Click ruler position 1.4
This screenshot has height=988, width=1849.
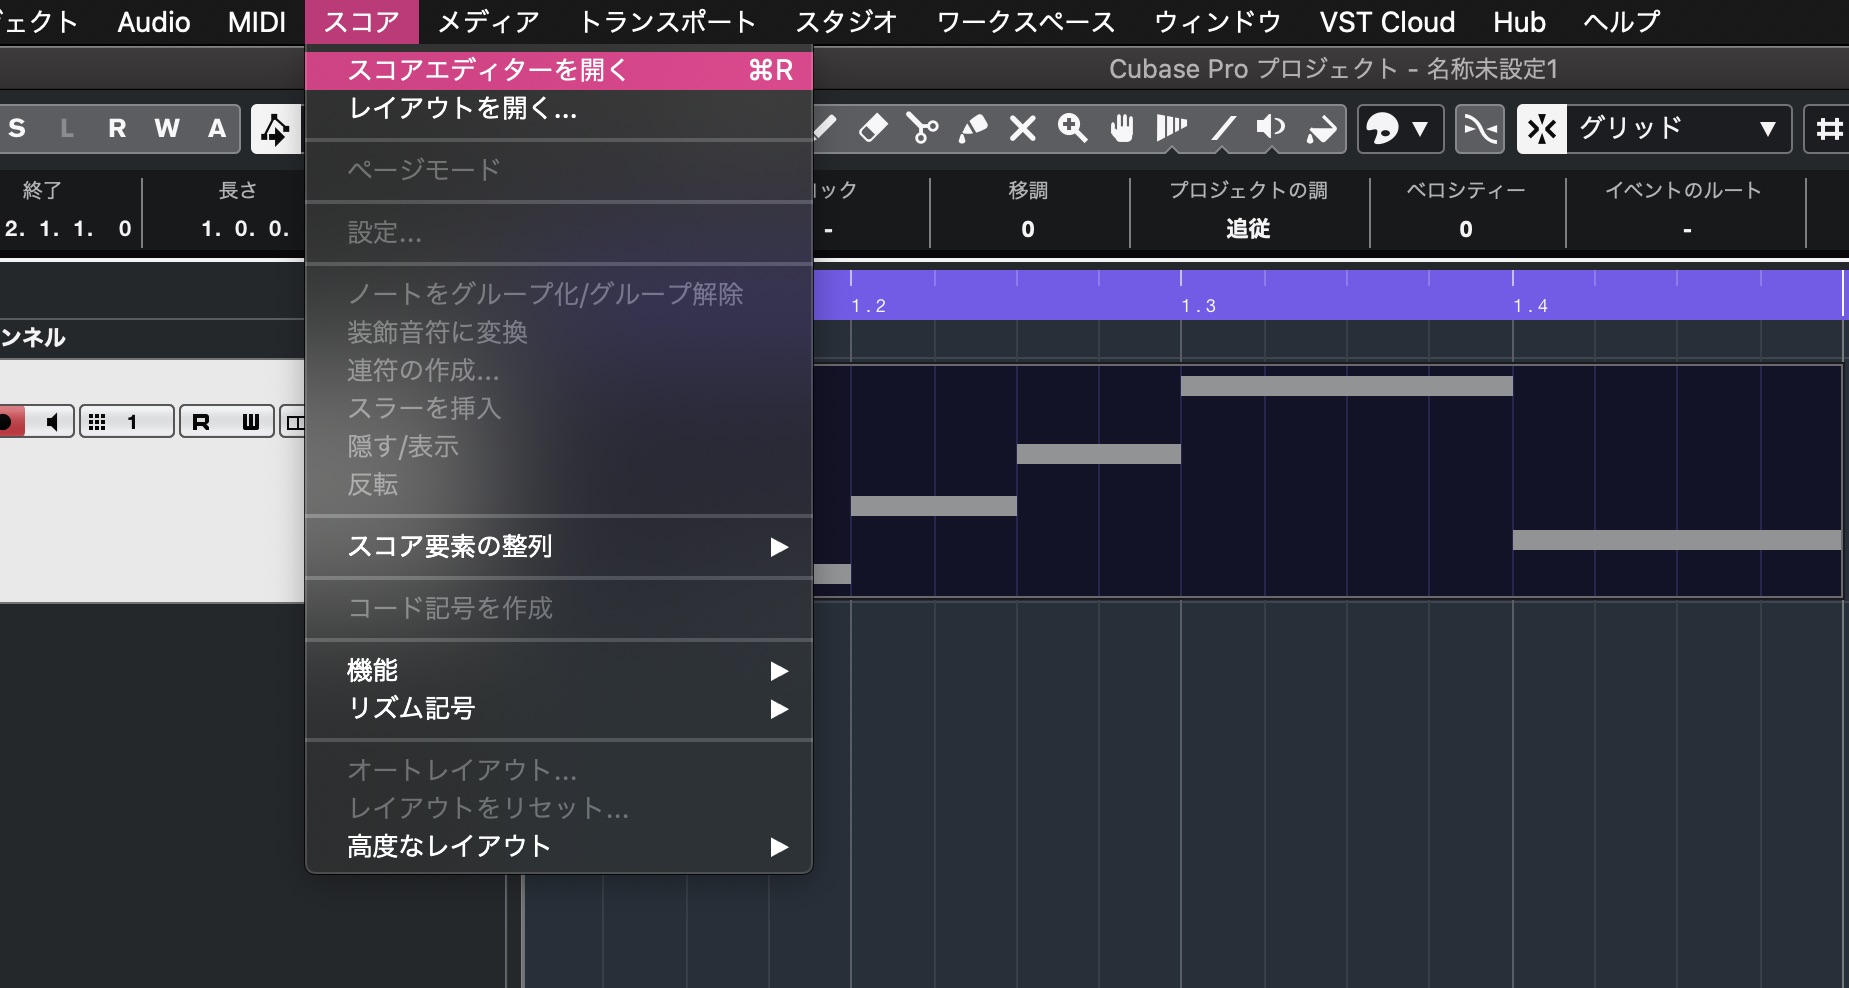[1530, 305]
